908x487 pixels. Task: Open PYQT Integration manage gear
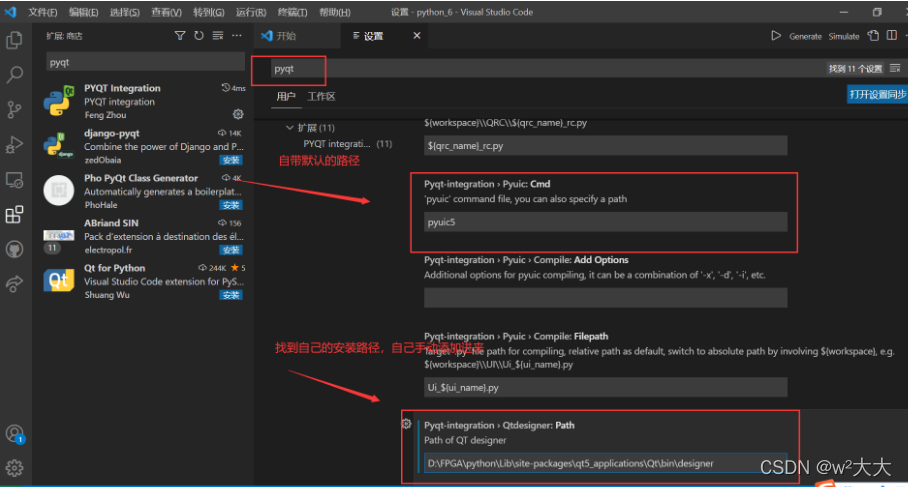point(238,114)
